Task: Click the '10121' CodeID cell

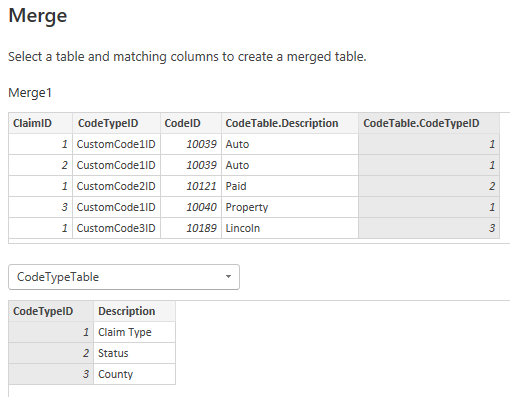Action: [191, 186]
